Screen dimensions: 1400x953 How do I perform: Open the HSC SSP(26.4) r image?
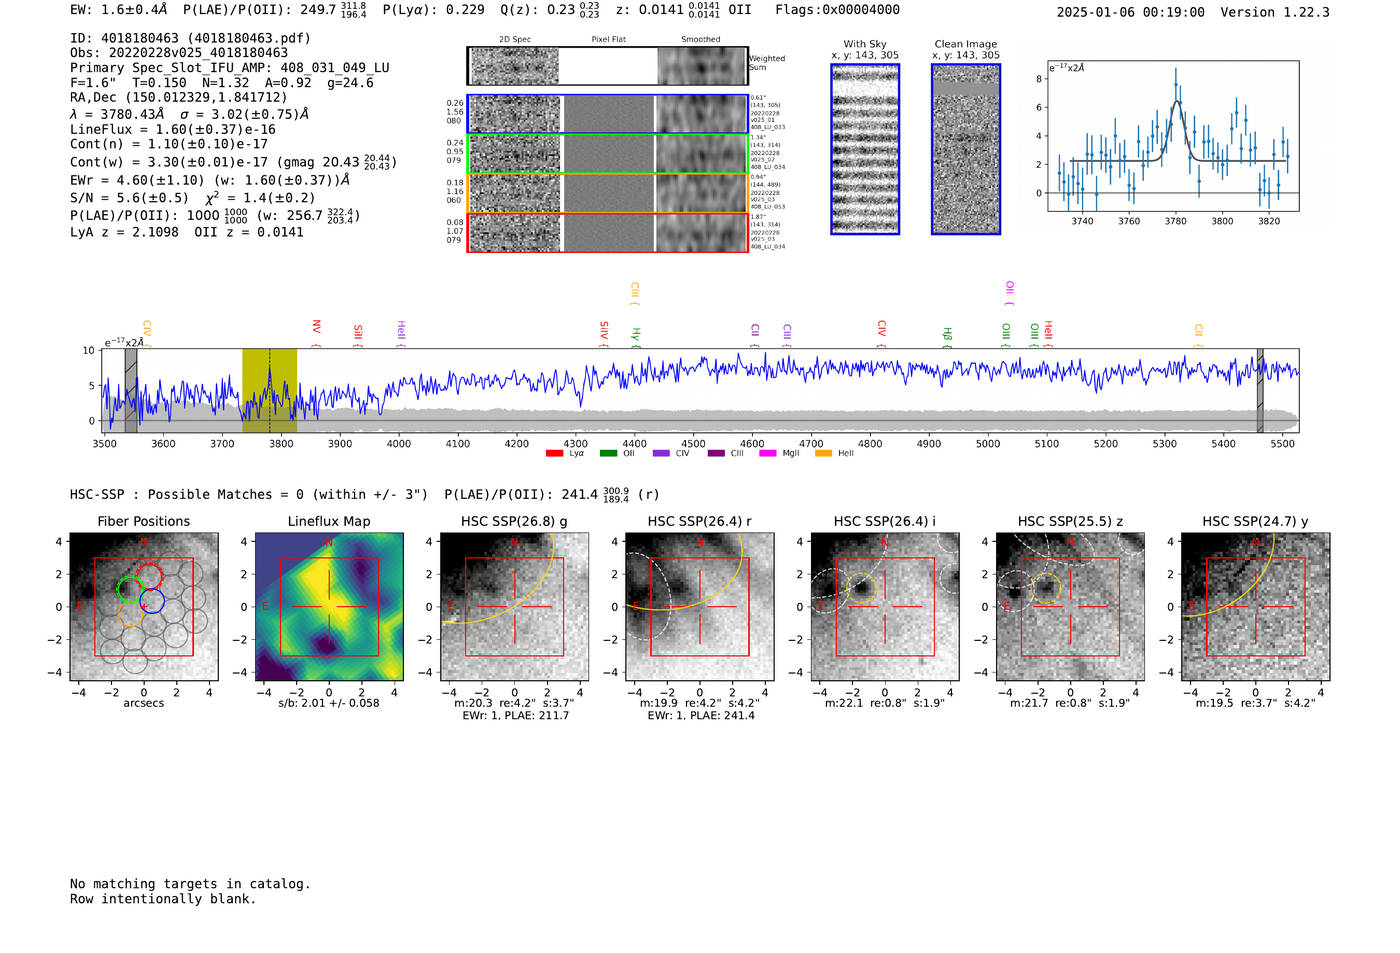(700, 607)
